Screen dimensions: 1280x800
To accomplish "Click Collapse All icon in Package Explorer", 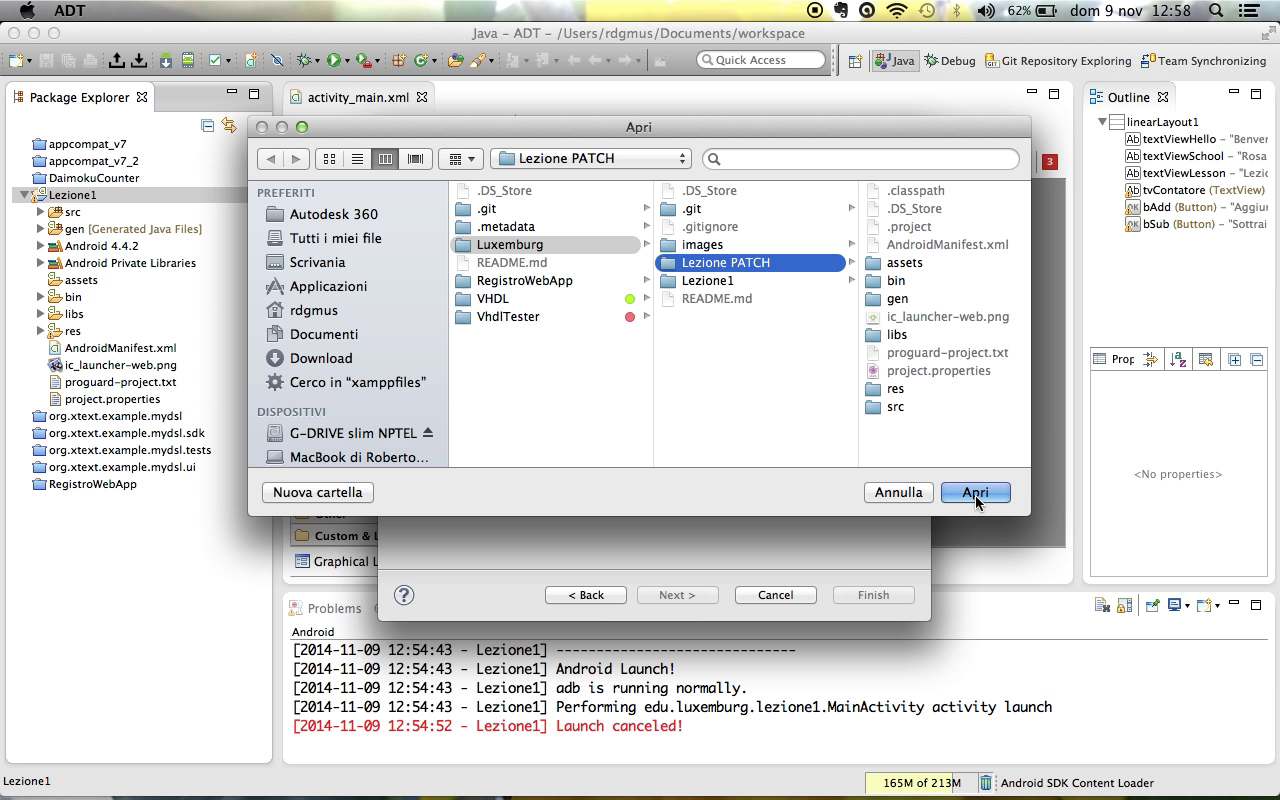I will 207,125.
